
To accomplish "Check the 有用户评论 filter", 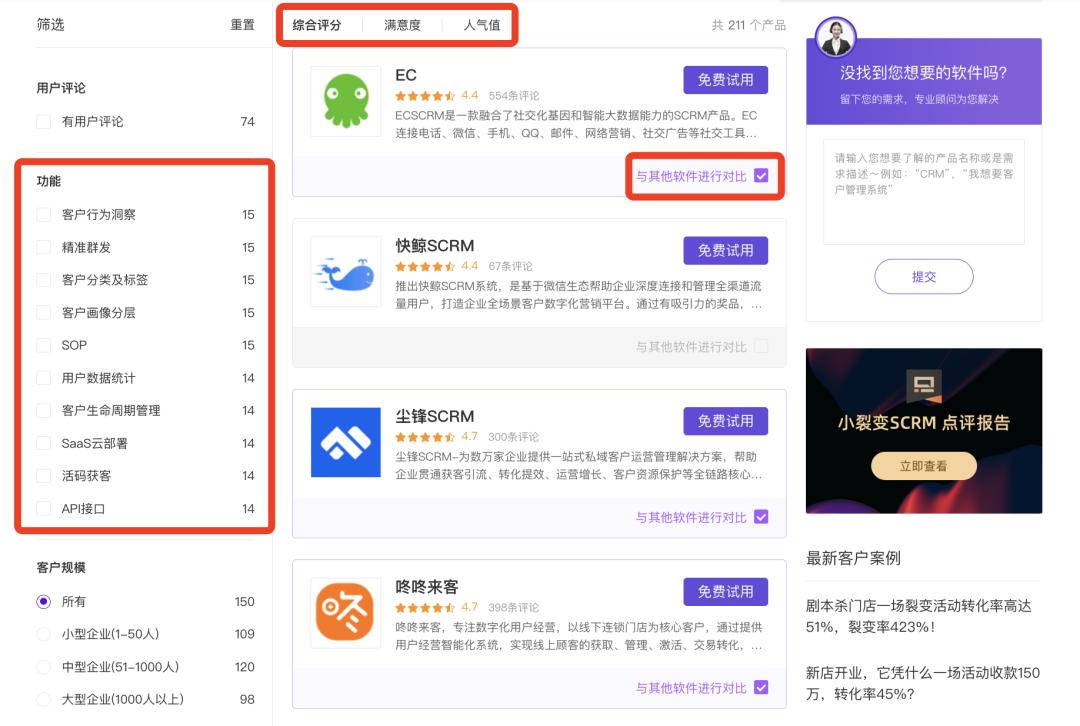I will tap(43, 122).
